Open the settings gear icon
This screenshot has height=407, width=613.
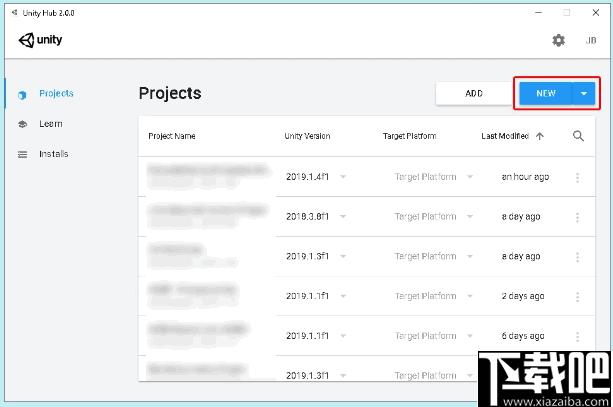[x=558, y=40]
